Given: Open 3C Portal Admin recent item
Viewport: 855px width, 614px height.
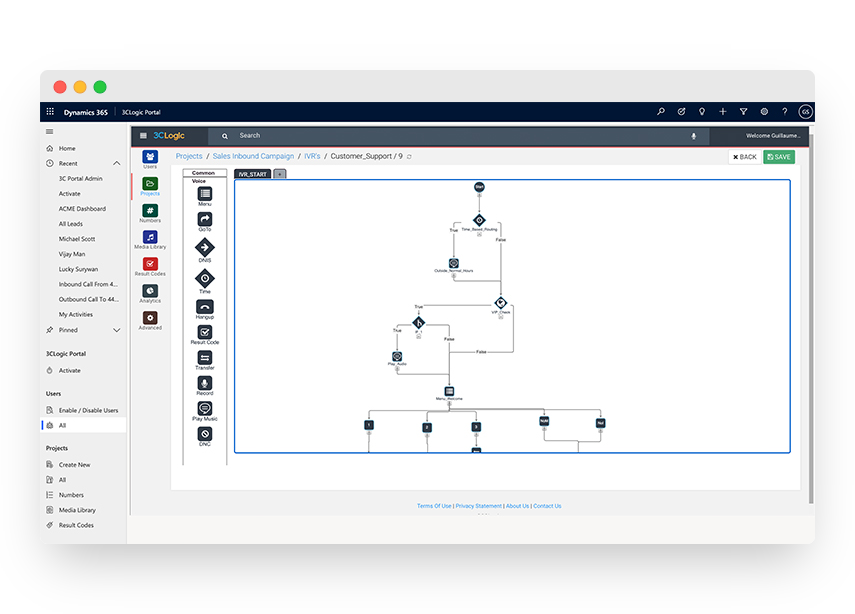Looking at the screenshot, I should (81, 179).
